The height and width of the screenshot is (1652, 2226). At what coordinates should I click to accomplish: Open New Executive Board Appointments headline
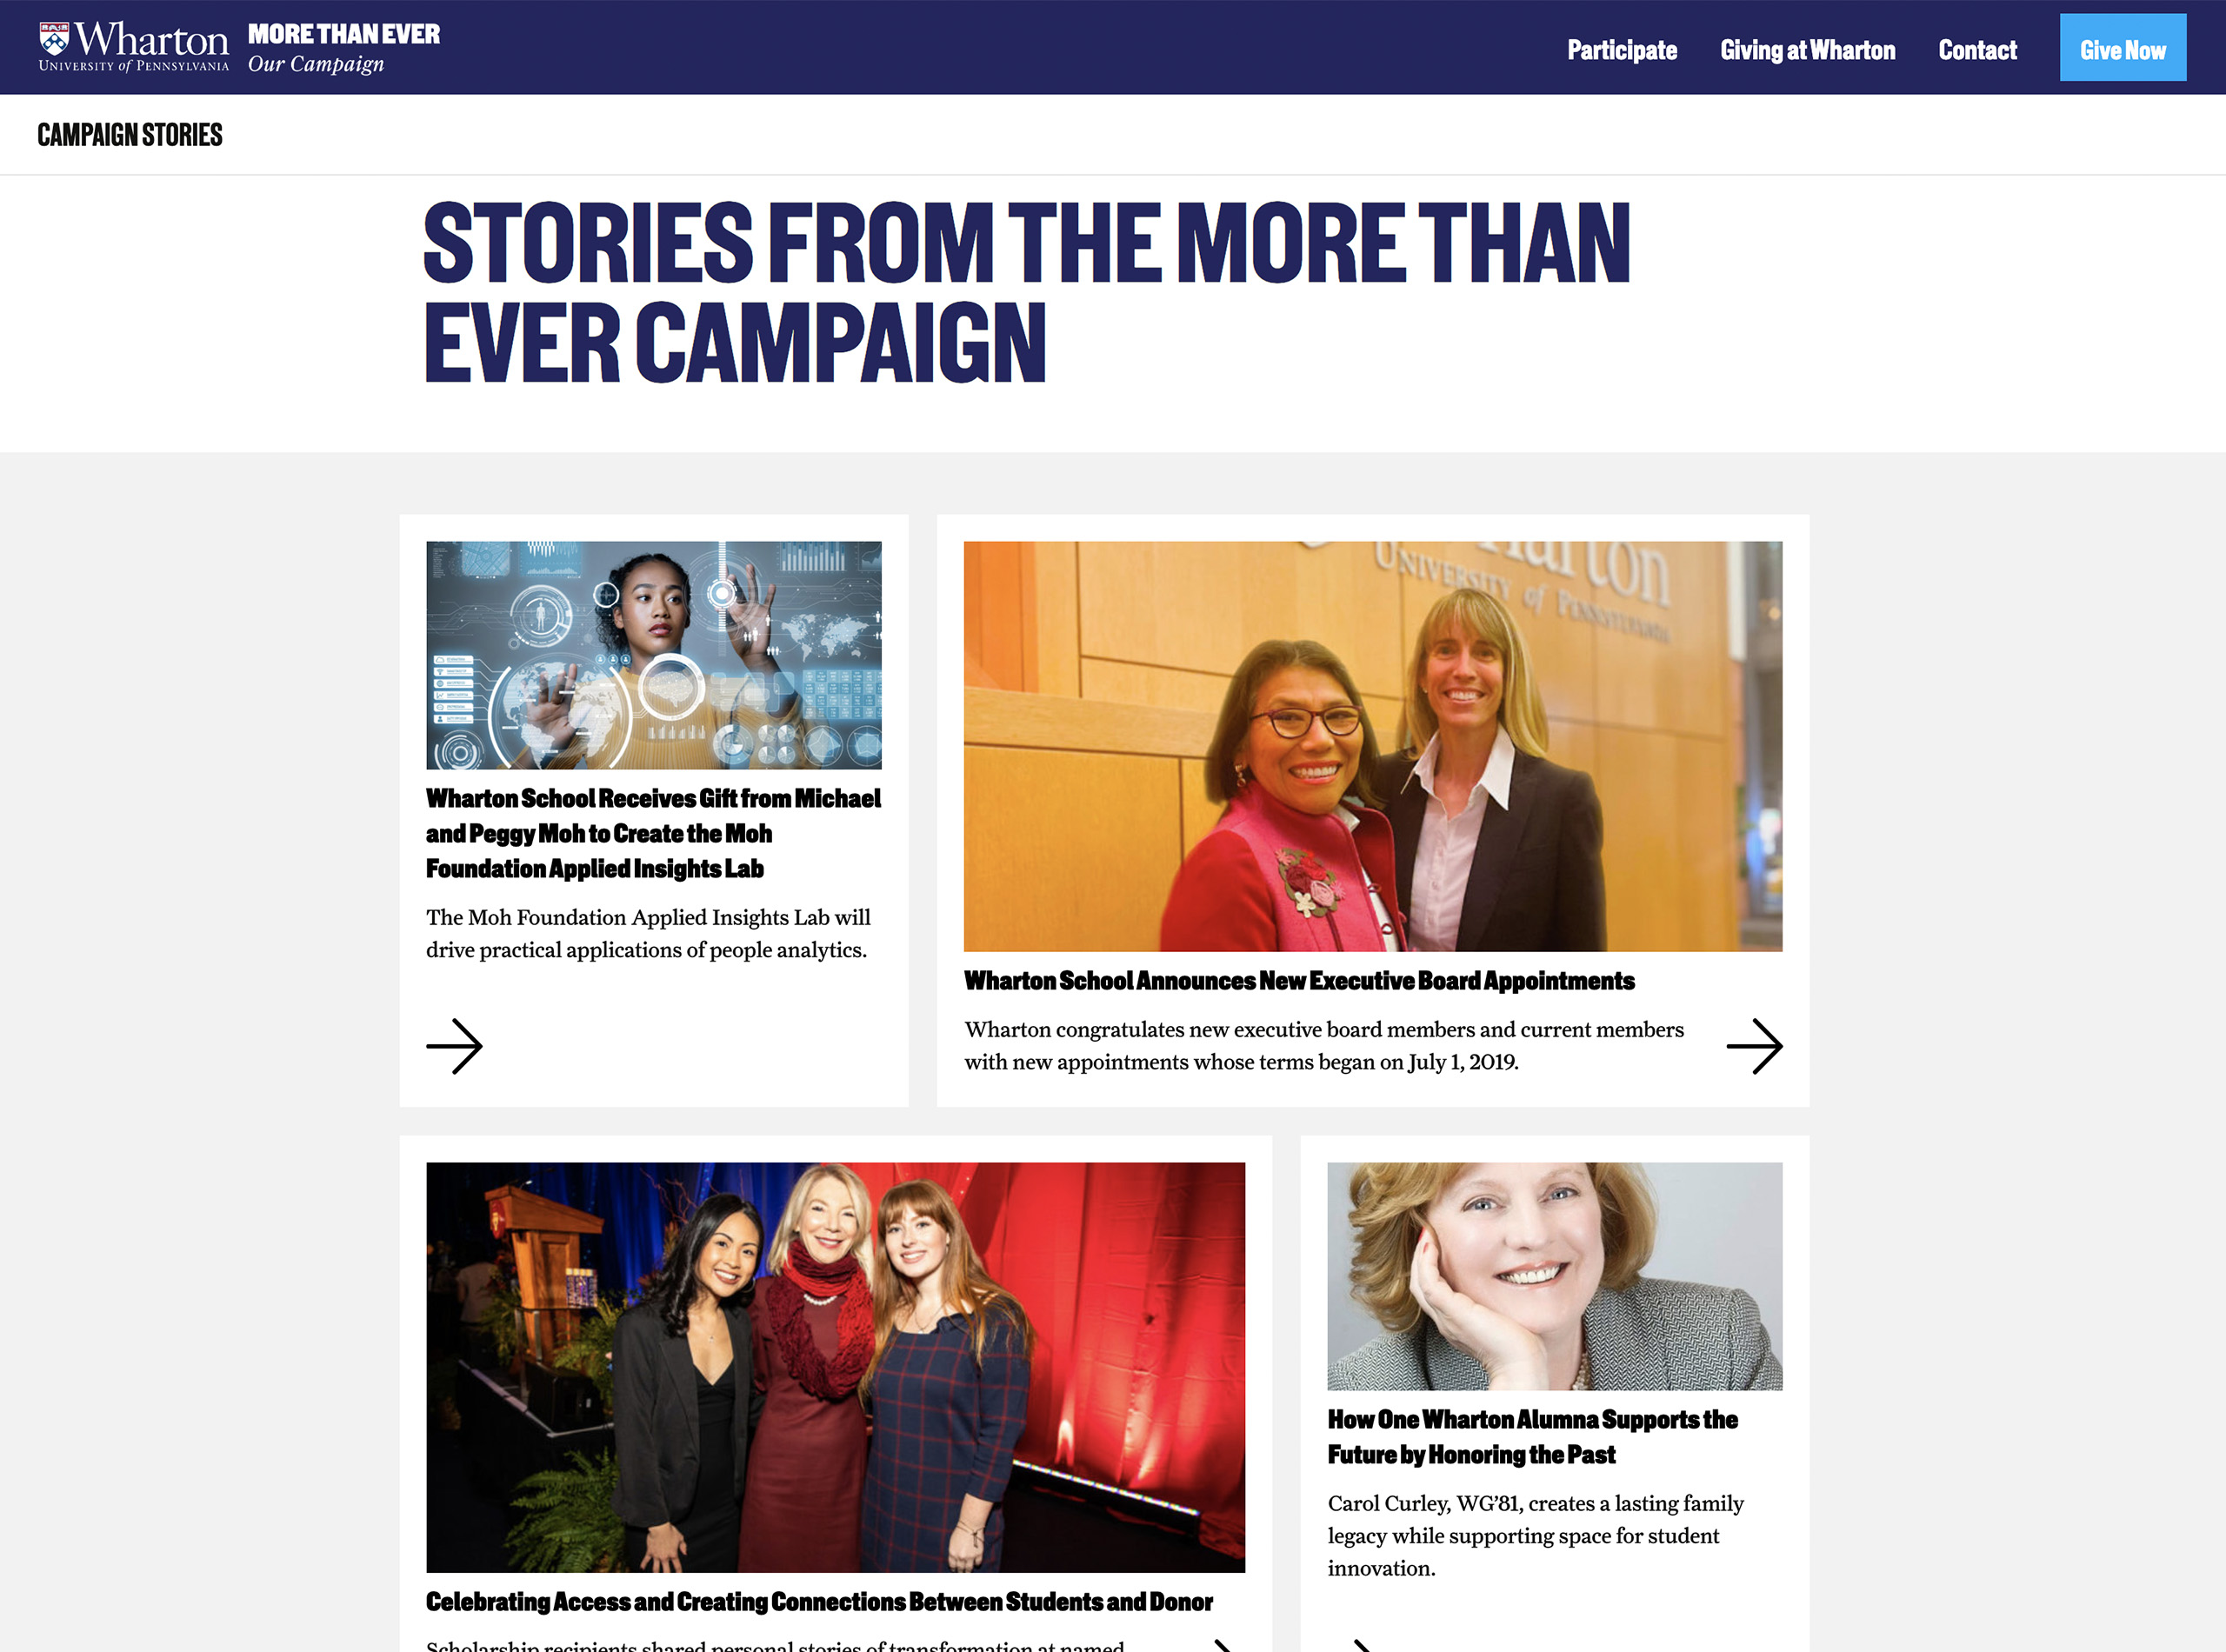pos(1299,981)
